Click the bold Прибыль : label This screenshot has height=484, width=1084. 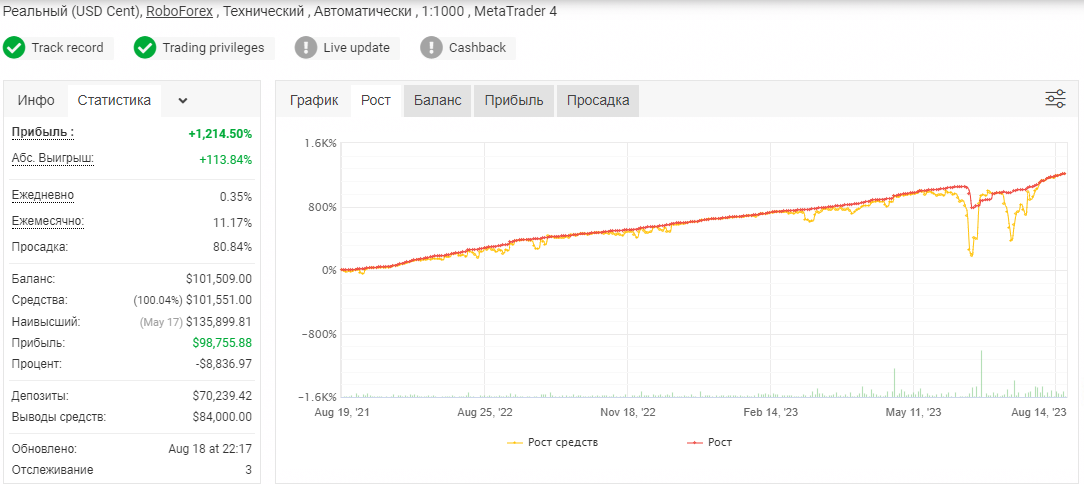tap(43, 132)
